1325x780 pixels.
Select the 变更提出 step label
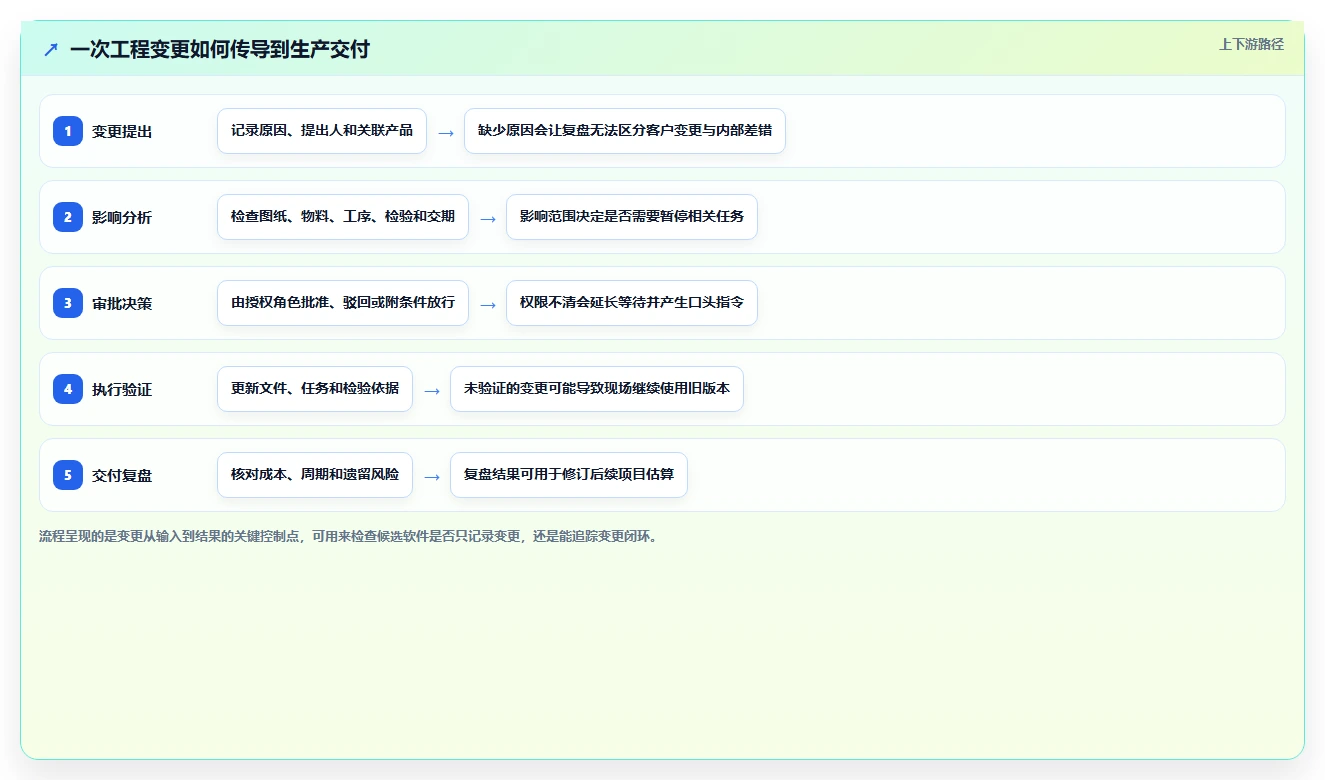(x=122, y=131)
